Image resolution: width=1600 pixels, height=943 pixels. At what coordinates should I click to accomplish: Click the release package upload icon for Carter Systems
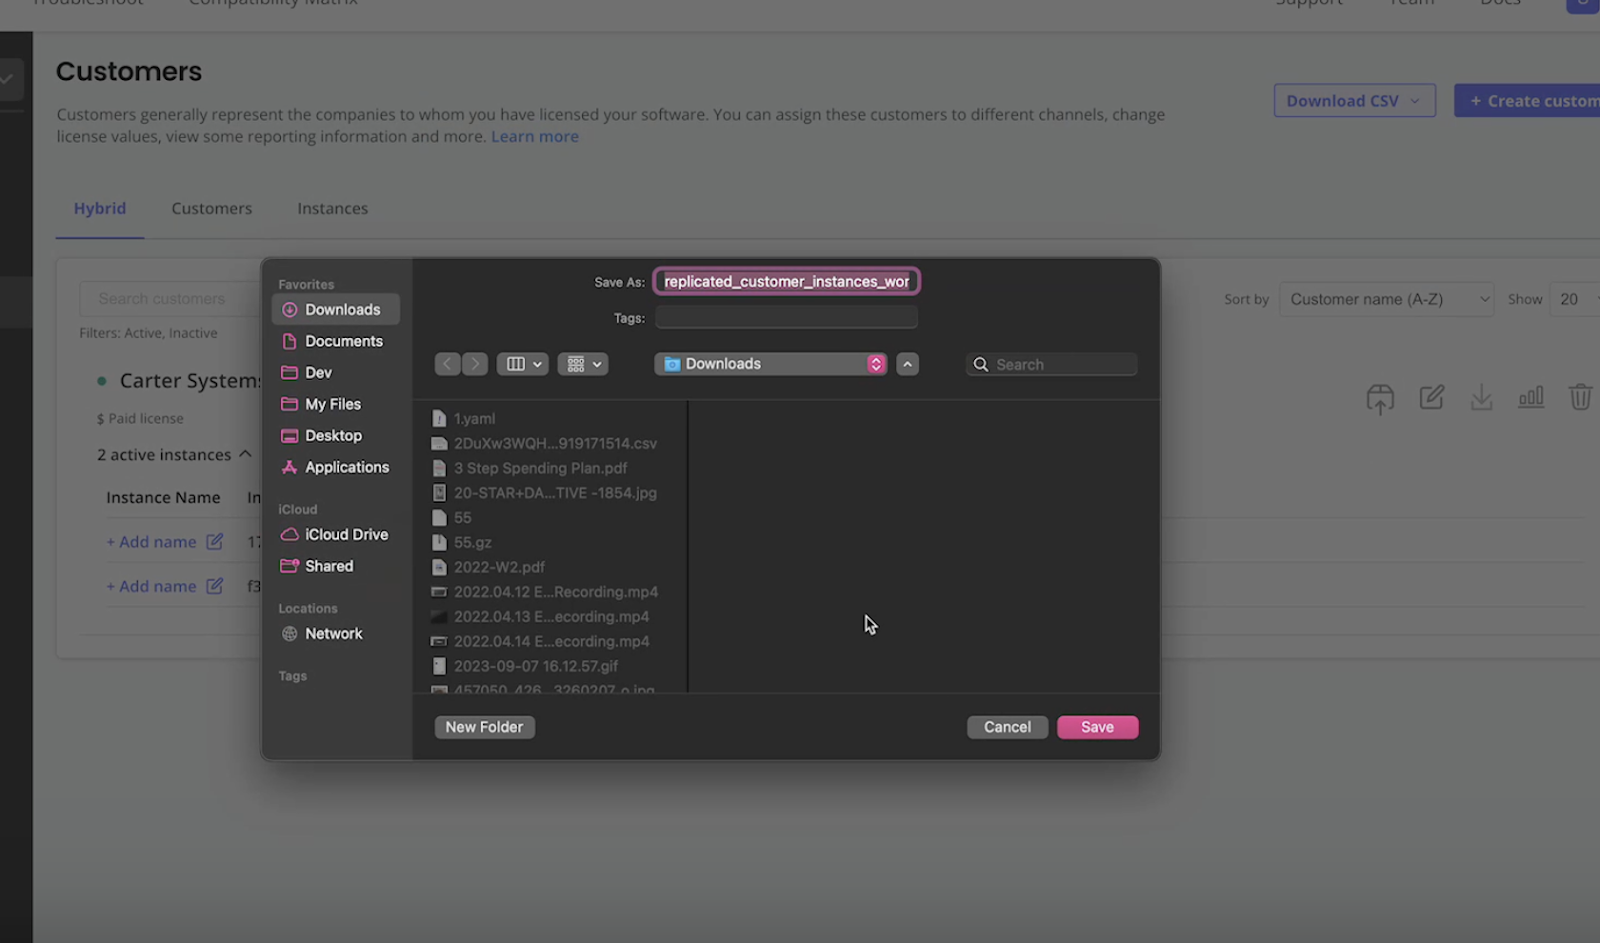click(x=1381, y=397)
